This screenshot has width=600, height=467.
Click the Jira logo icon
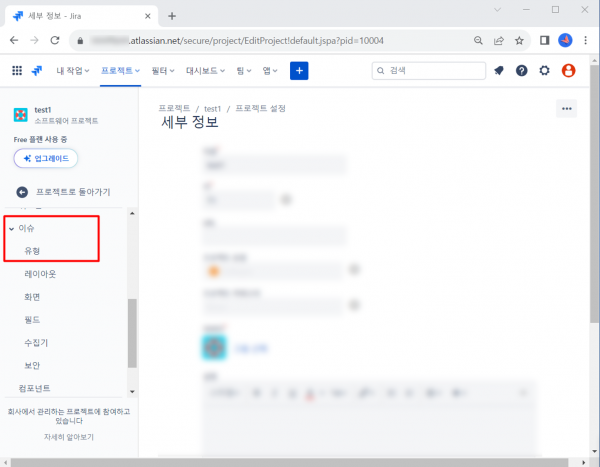pyautogui.click(x=37, y=70)
